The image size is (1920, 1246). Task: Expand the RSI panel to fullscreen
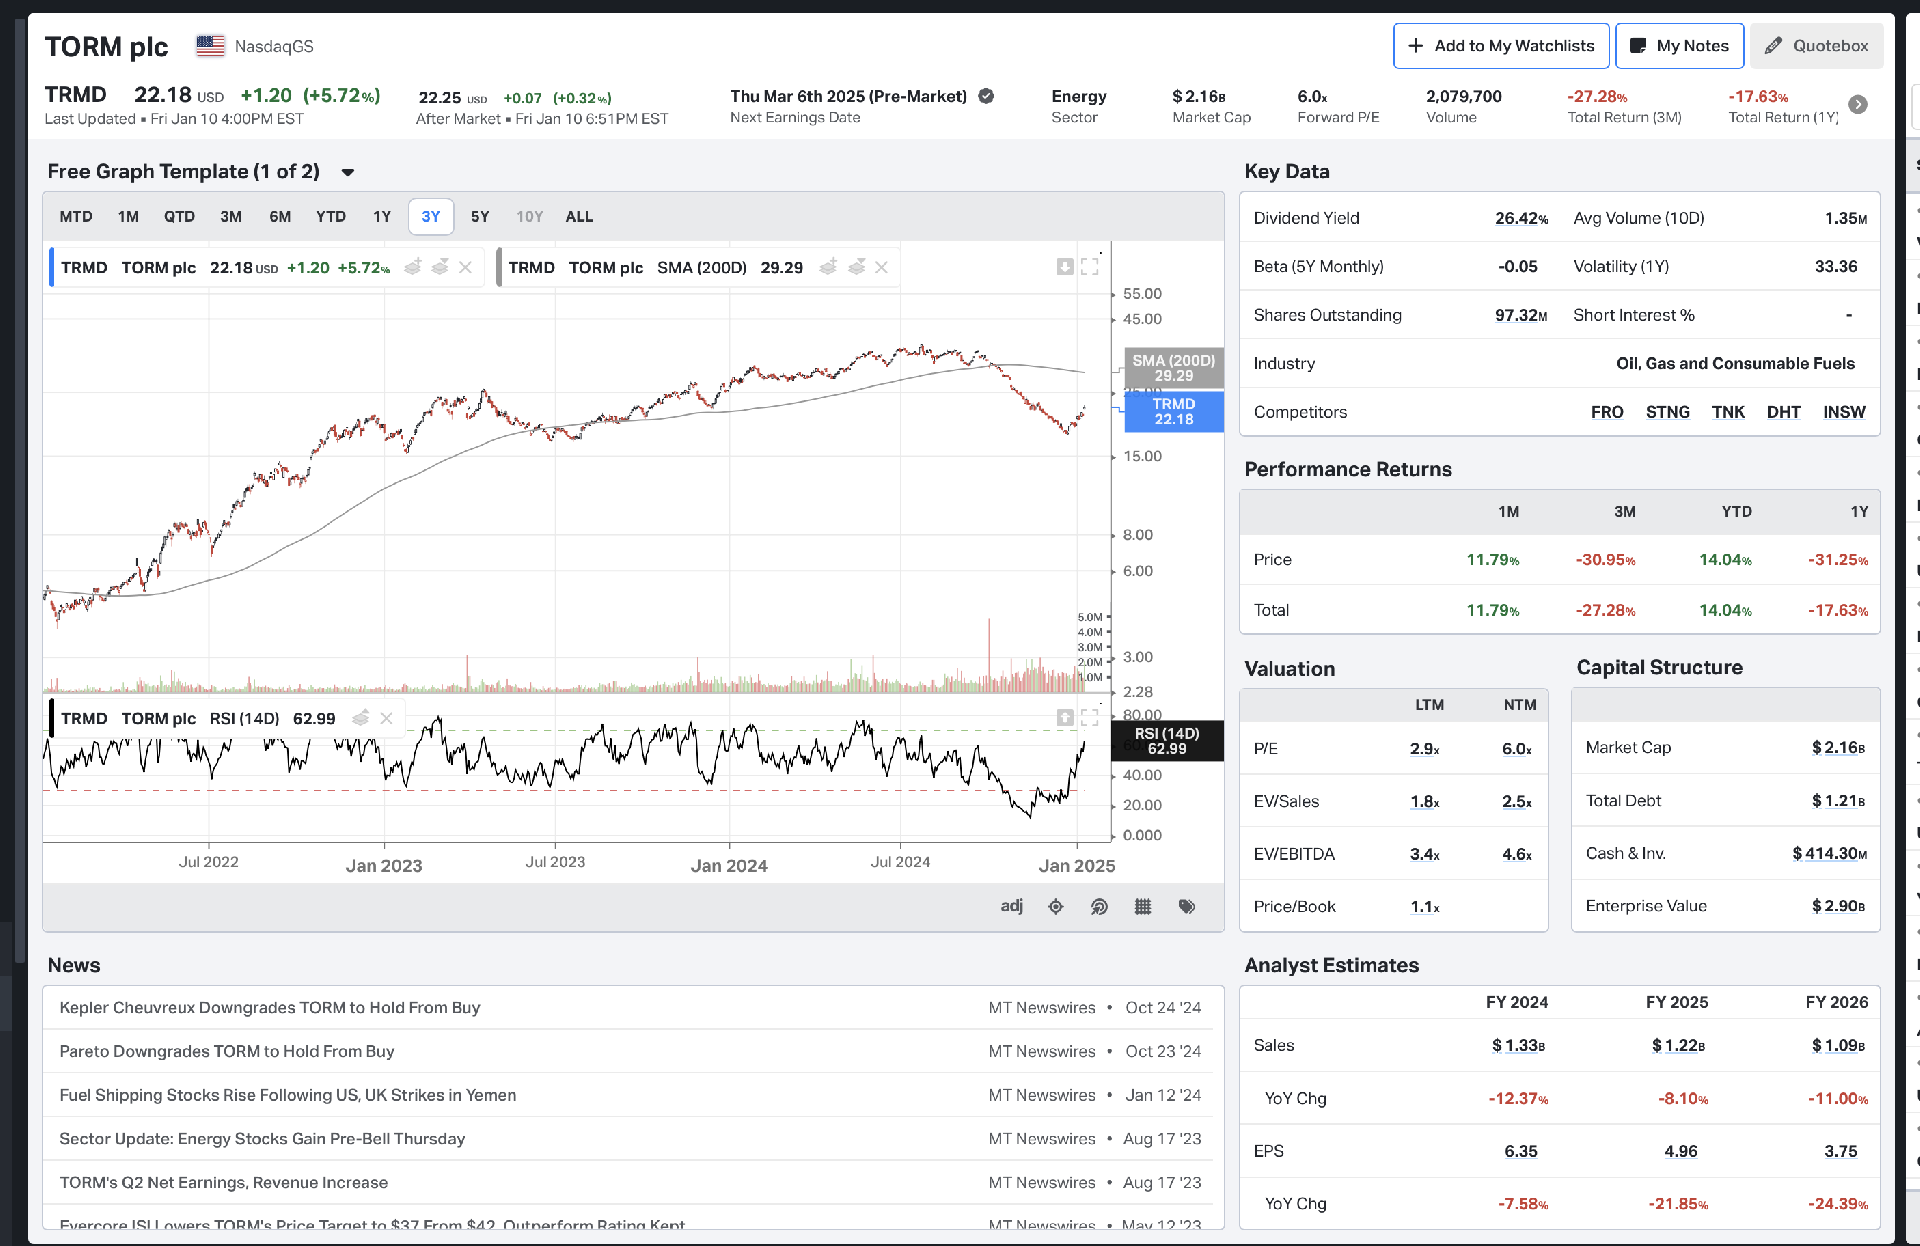pyautogui.click(x=1090, y=718)
